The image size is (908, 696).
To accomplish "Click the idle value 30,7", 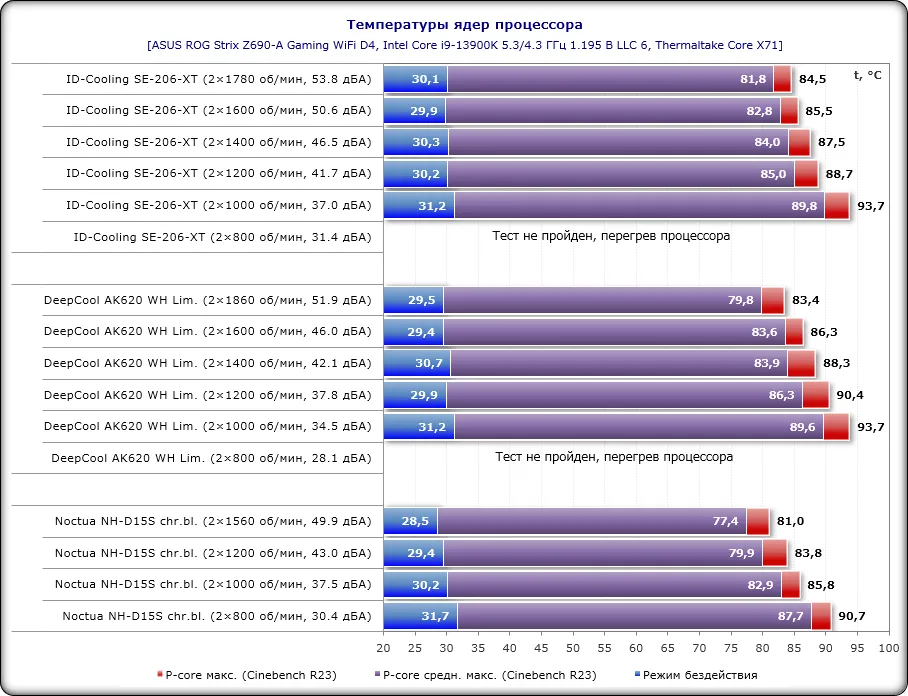I will coord(429,364).
